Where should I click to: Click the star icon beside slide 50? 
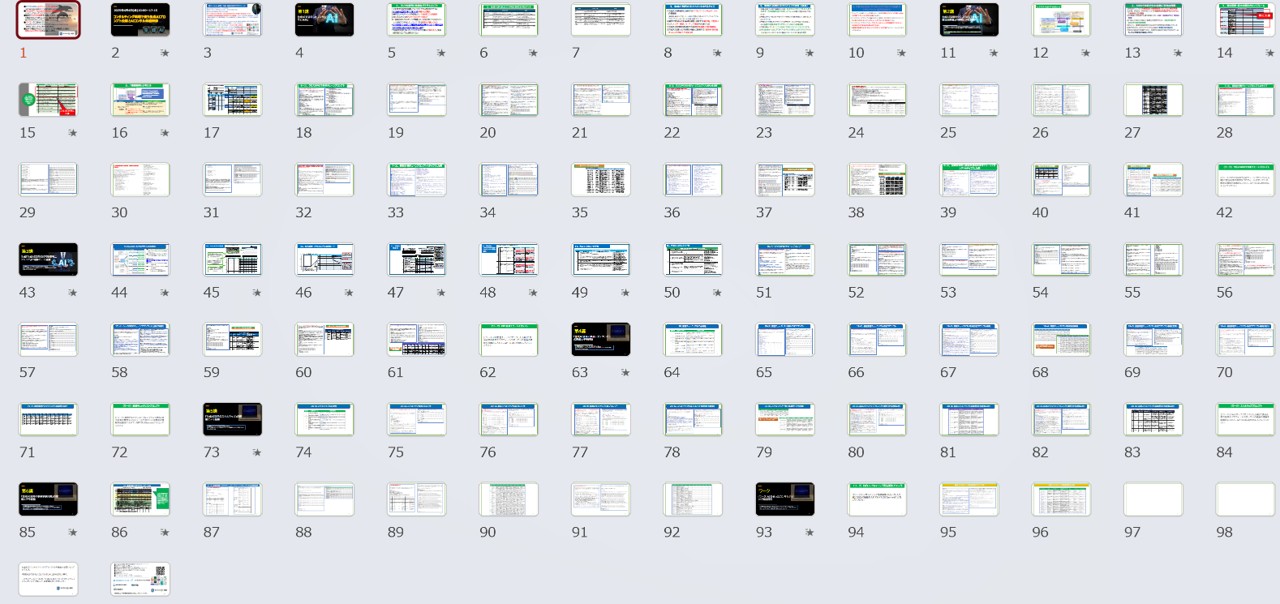coord(717,293)
